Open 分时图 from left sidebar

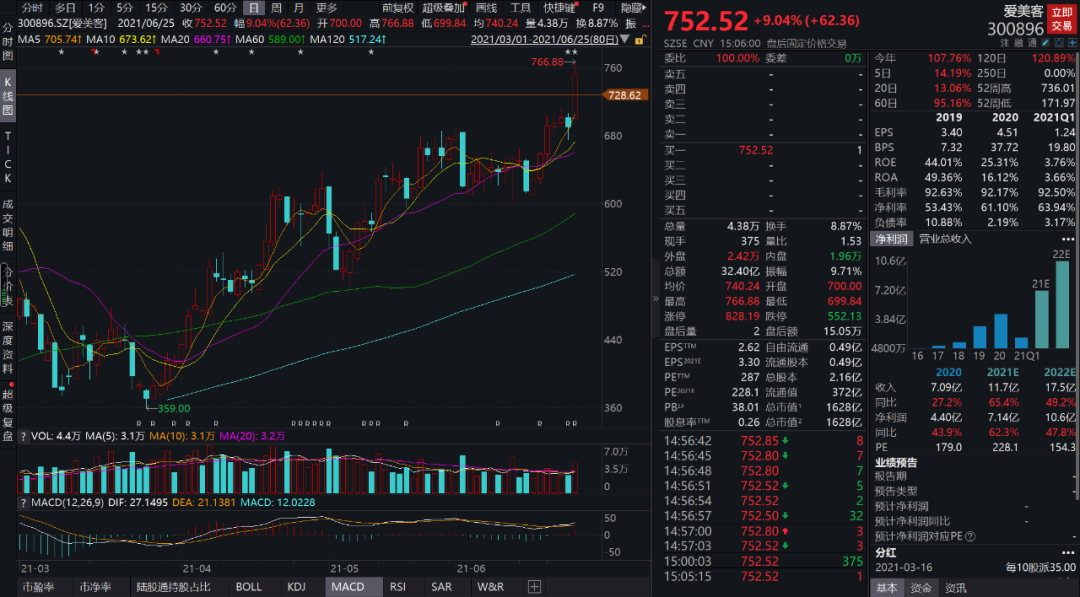click(x=8, y=42)
